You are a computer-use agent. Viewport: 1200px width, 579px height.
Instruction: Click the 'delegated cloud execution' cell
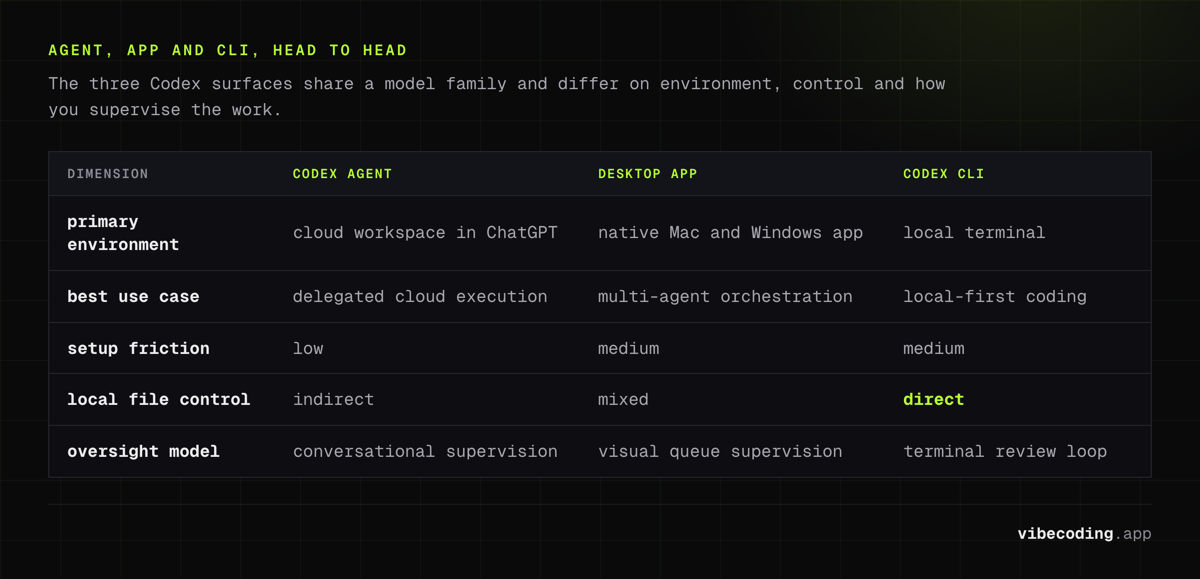click(x=420, y=297)
